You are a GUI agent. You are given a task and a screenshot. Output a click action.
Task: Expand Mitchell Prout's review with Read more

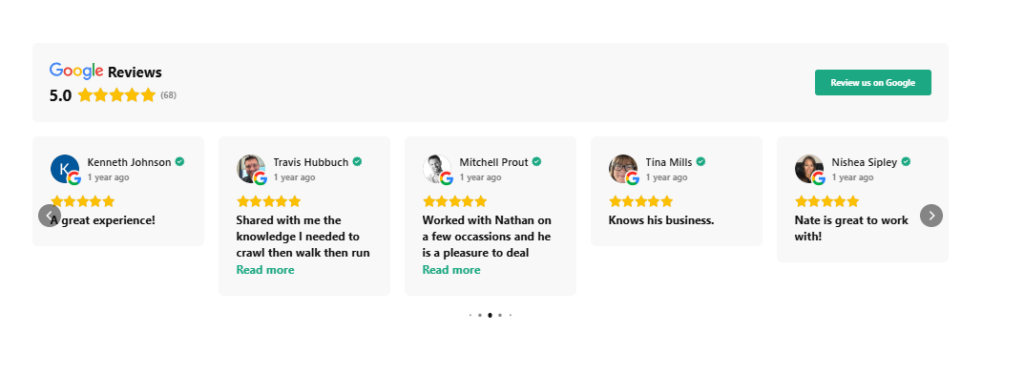tap(451, 270)
